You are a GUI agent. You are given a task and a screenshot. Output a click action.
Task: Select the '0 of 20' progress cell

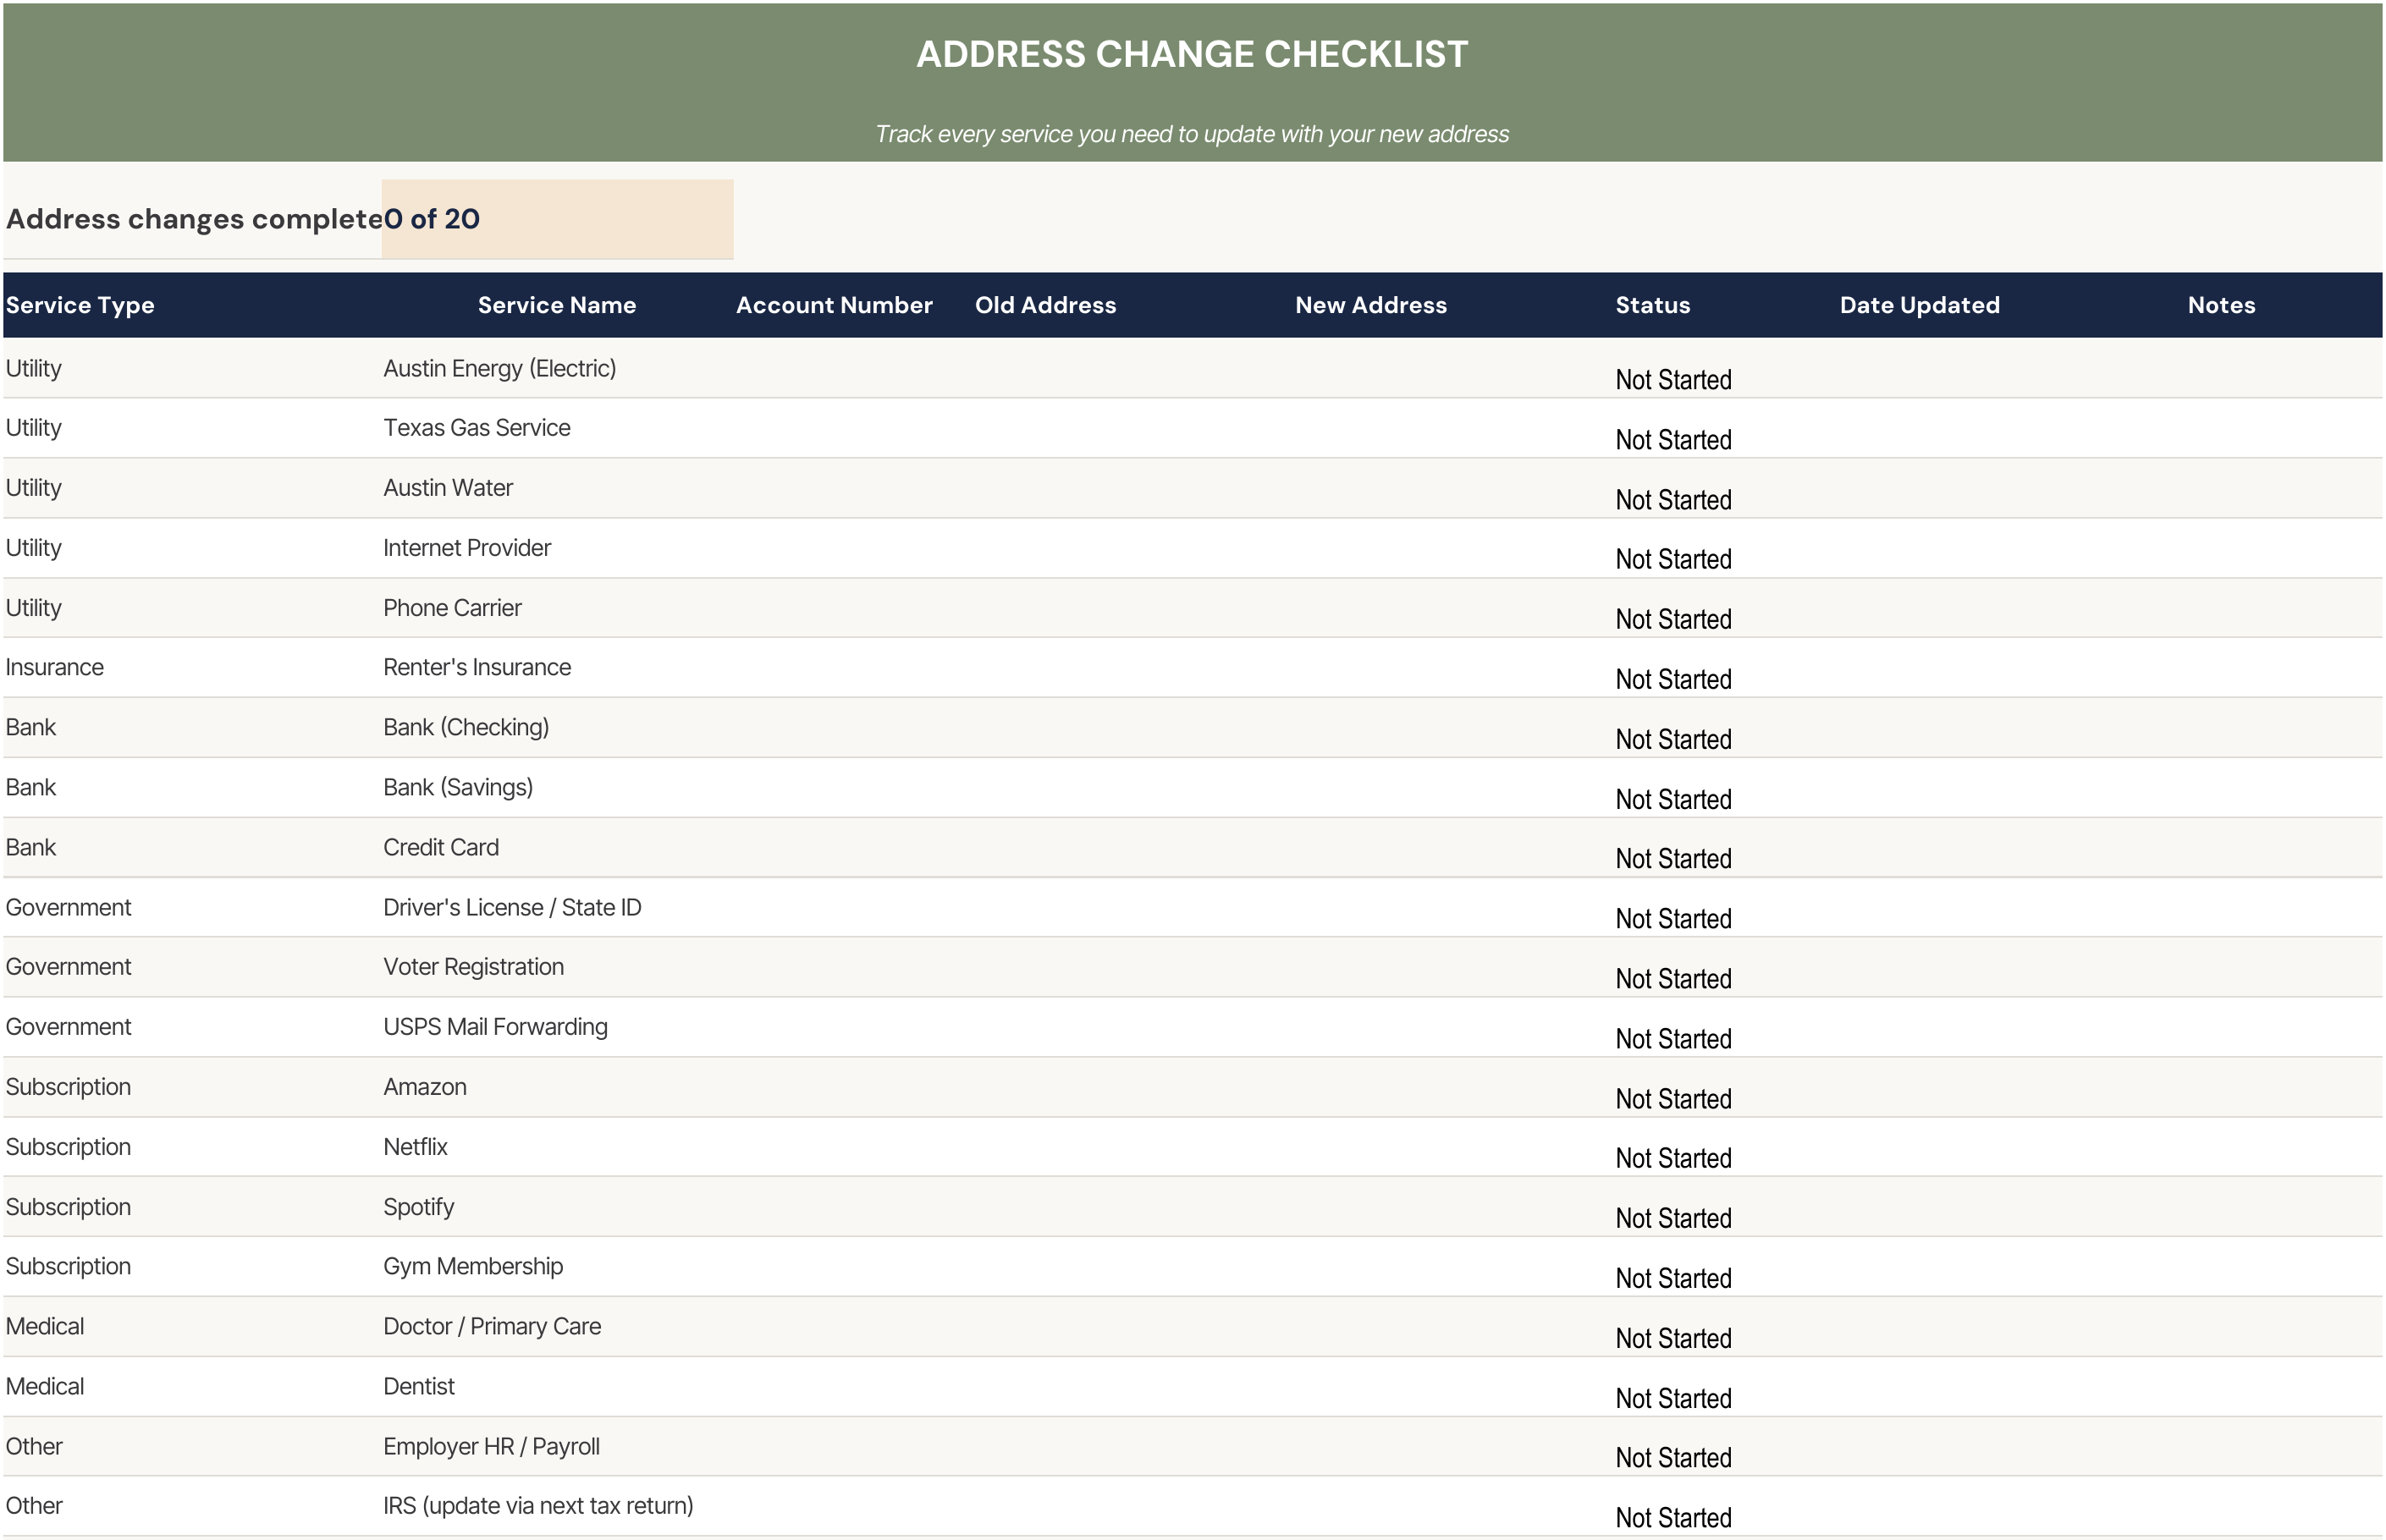click(557, 219)
